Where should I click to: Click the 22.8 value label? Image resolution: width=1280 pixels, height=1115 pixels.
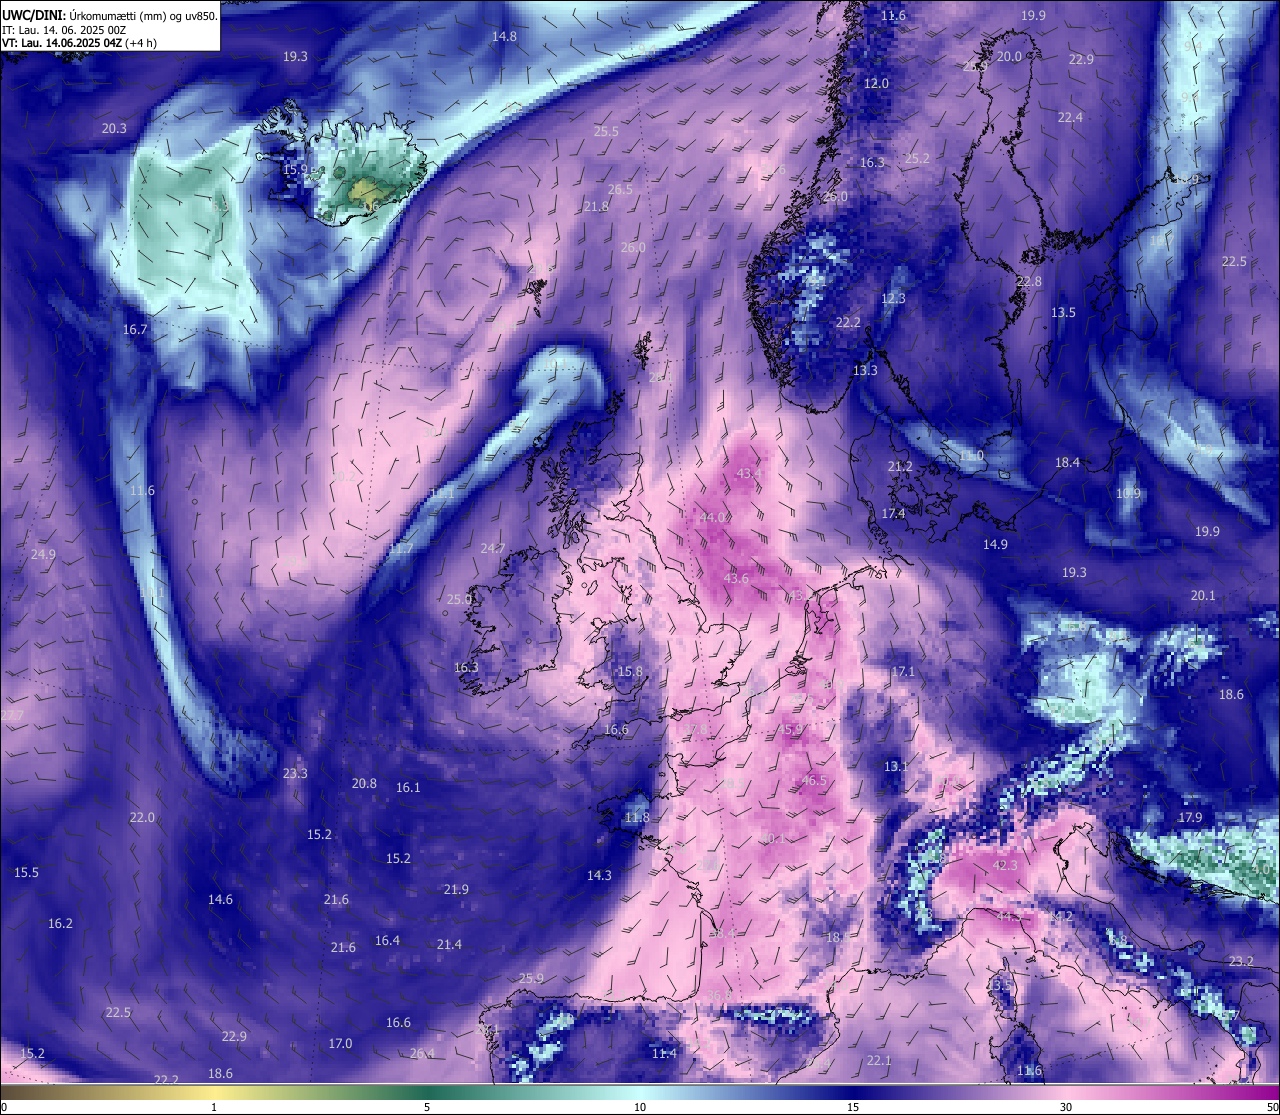pyautogui.click(x=1029, y=281)
